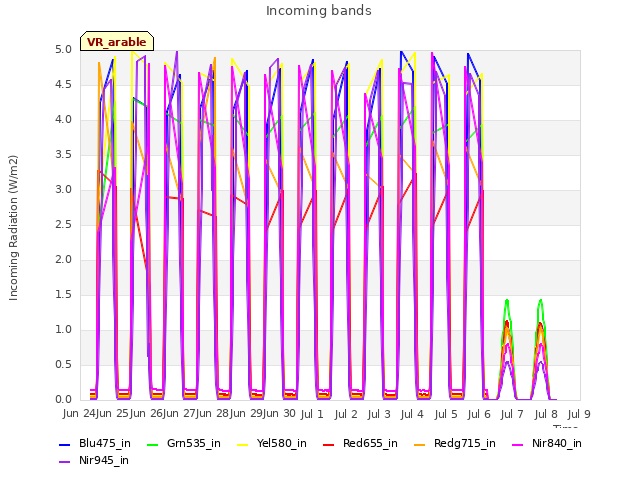Viewport: 640px width, 480px height.
Task: Click the Incoming bands chart title
Action: point(319,11)
